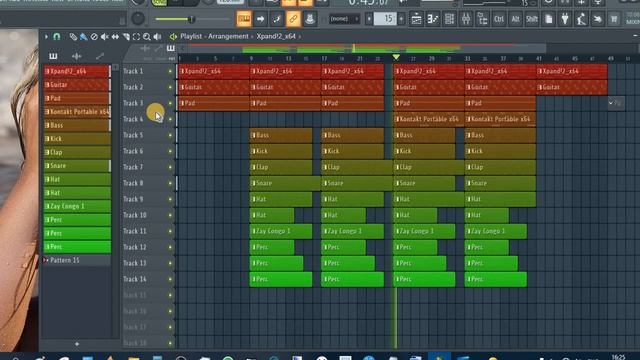Open the (none) pattern dropdown

pyautogui.click(x=344, y=19)
